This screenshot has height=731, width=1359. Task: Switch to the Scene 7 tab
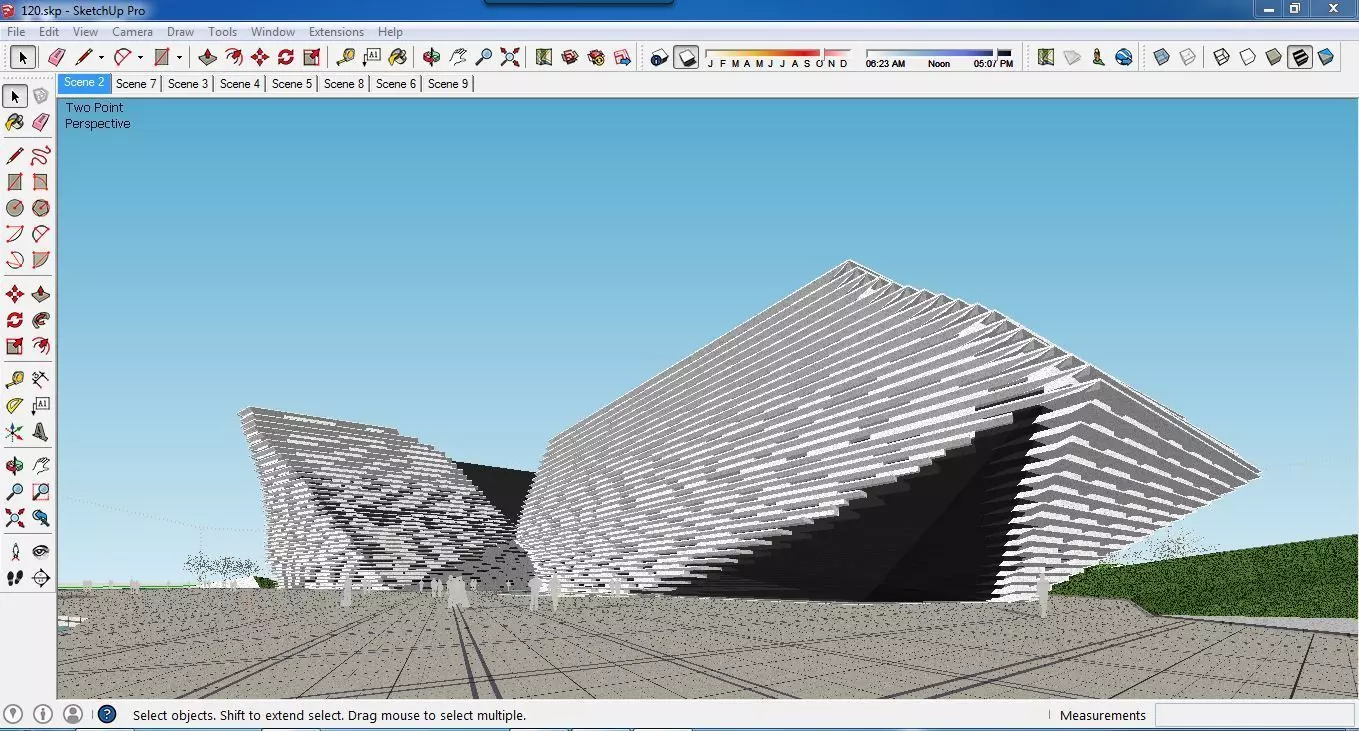click(136, 84)
